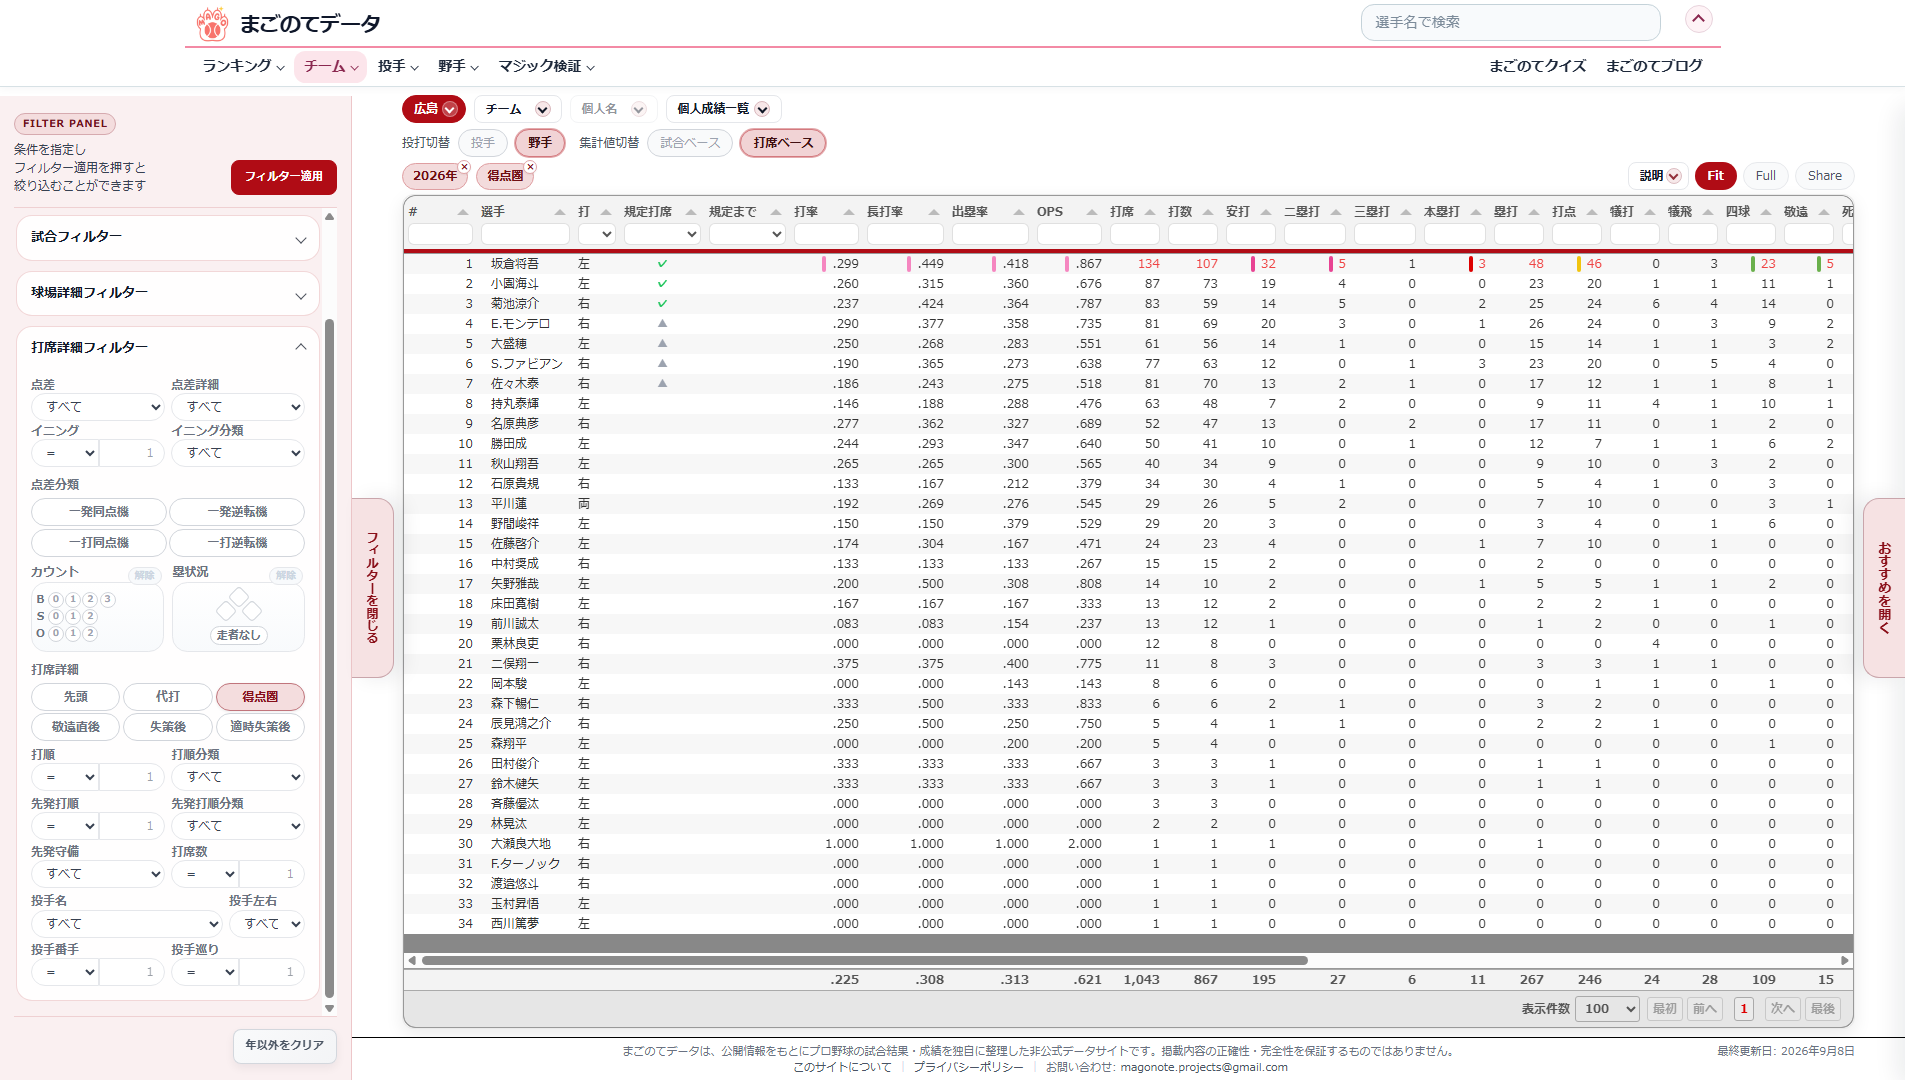
Task: Select 打席ベース aggregation toggle
Action: tap(783, 143)
